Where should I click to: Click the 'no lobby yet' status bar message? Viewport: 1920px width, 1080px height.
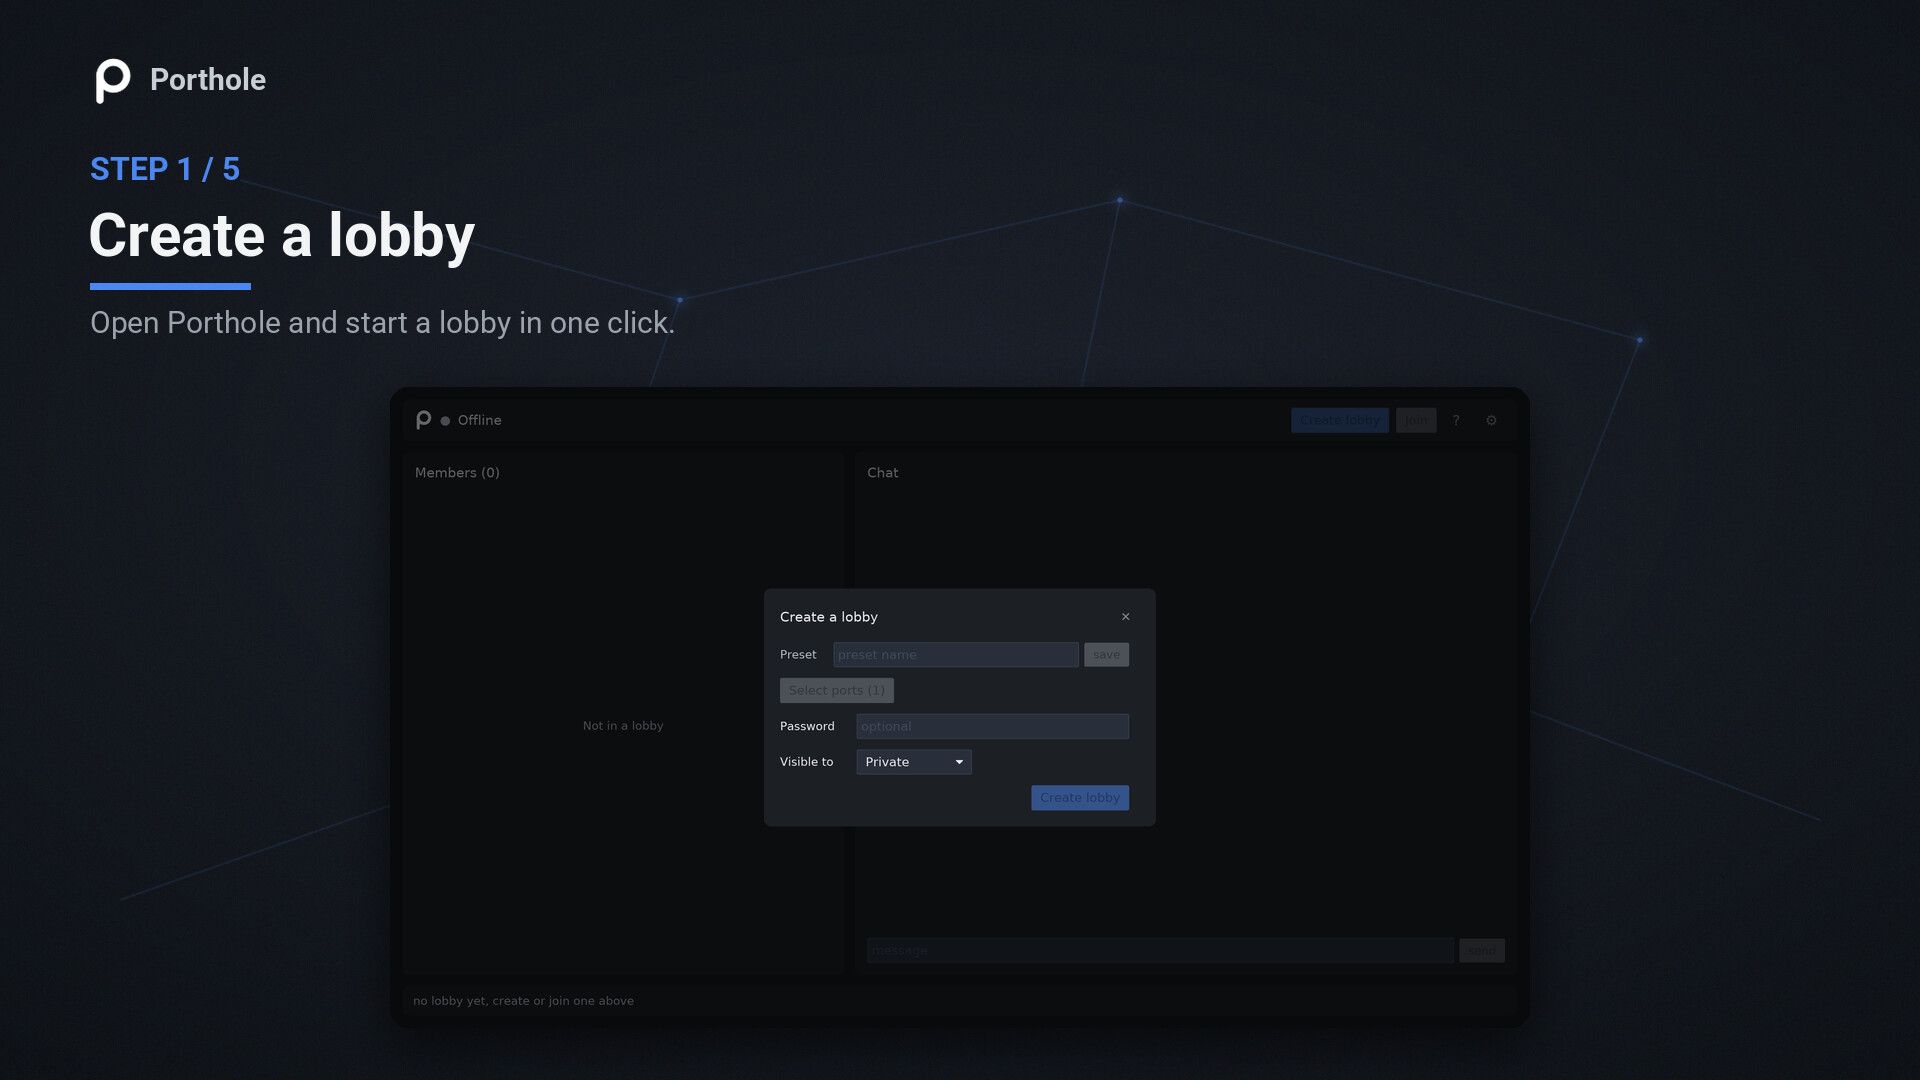[x=523, y=1001]
